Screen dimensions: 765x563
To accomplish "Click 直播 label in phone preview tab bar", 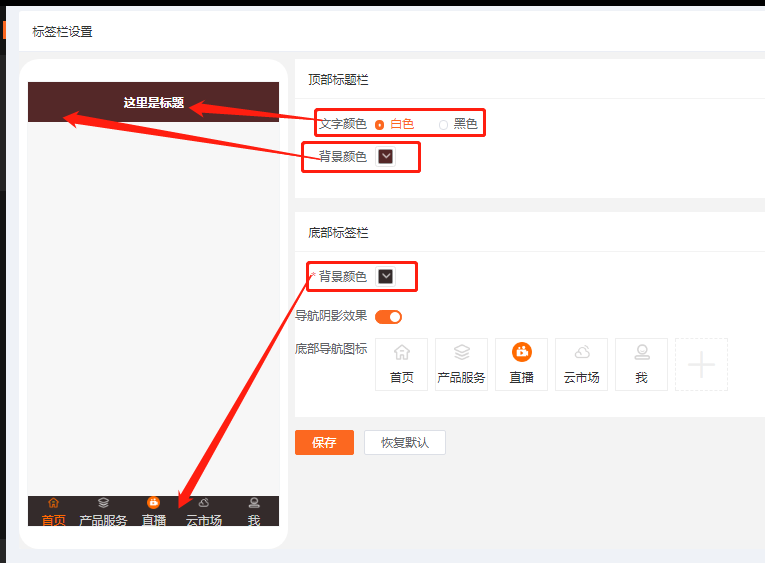I will [x=154, y=520].
